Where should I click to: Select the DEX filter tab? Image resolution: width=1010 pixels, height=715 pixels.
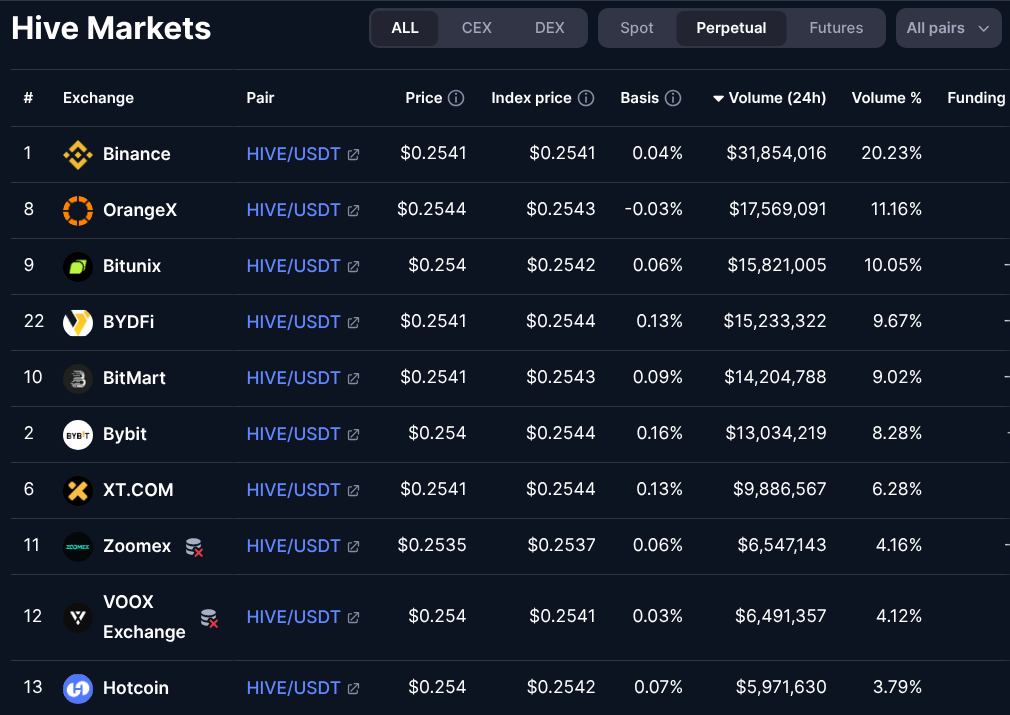point(549,28)
